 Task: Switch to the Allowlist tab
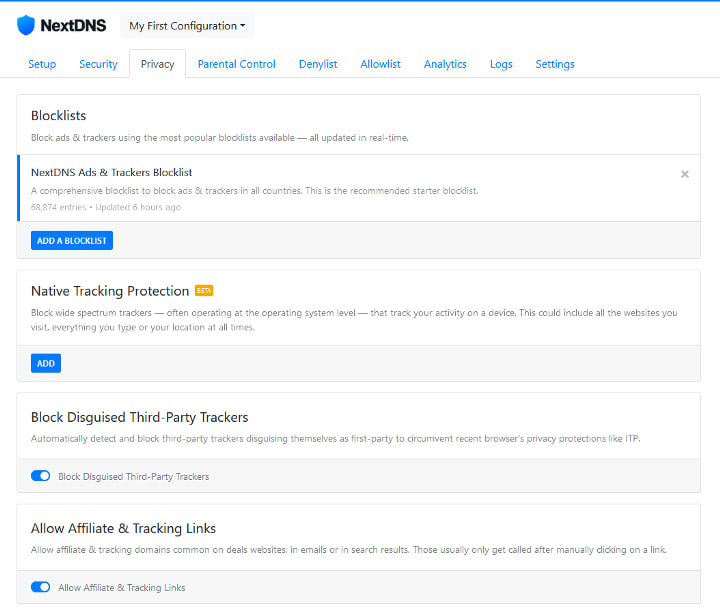(380, 64)
